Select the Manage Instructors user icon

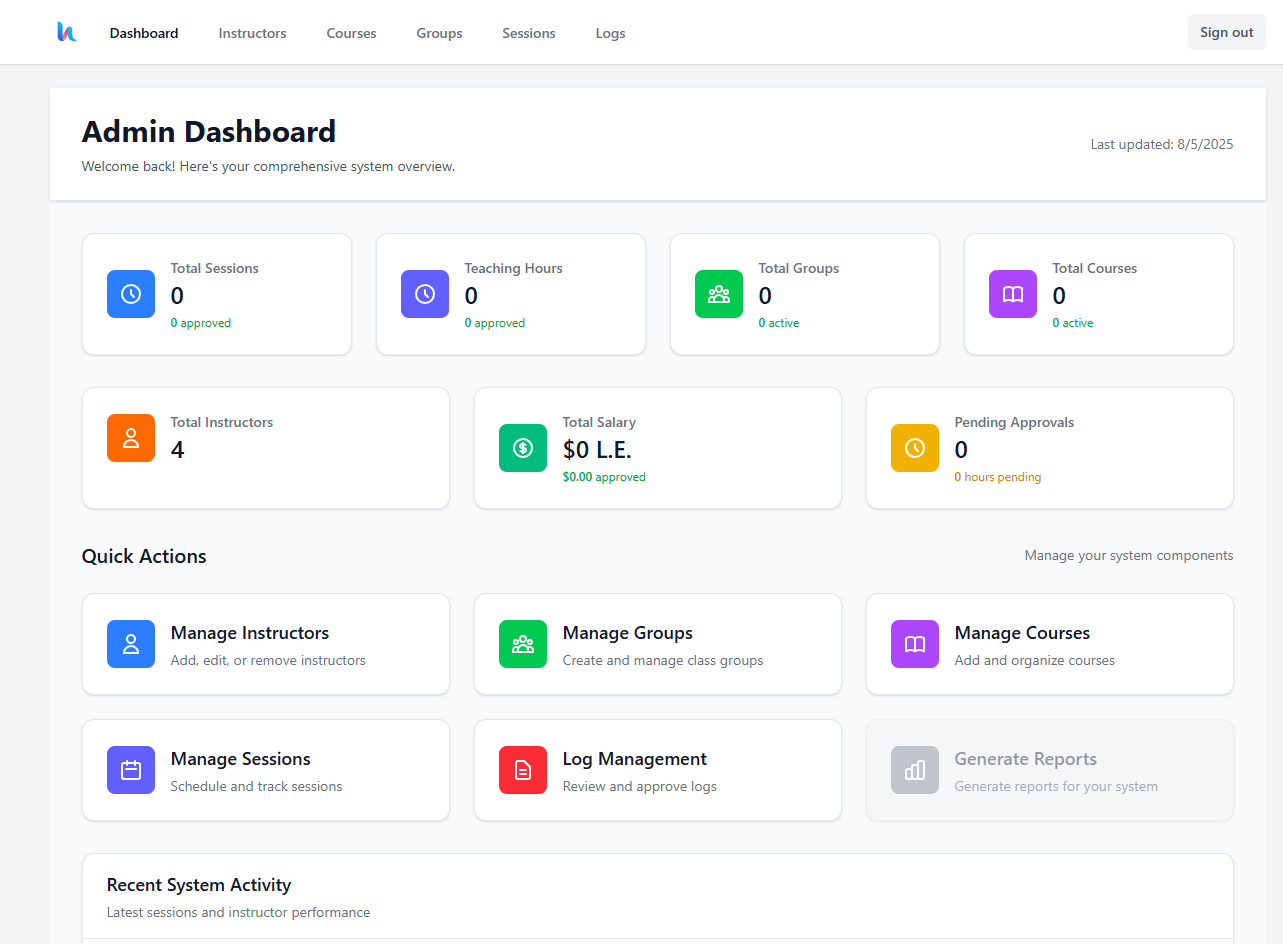(131, 644)
